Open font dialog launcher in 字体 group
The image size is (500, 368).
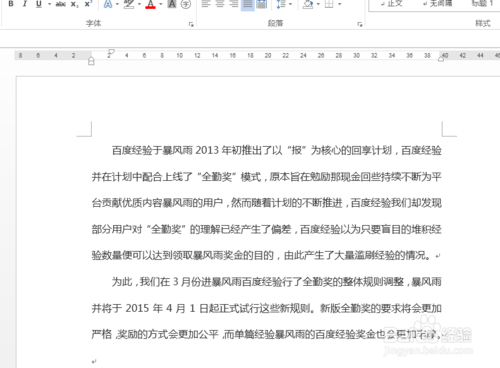[191, 24]
